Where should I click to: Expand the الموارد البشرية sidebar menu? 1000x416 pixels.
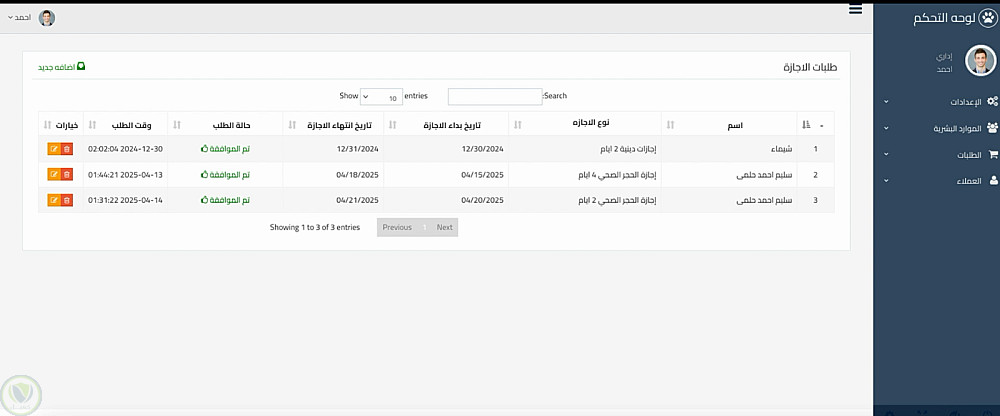tap(936, 128)
